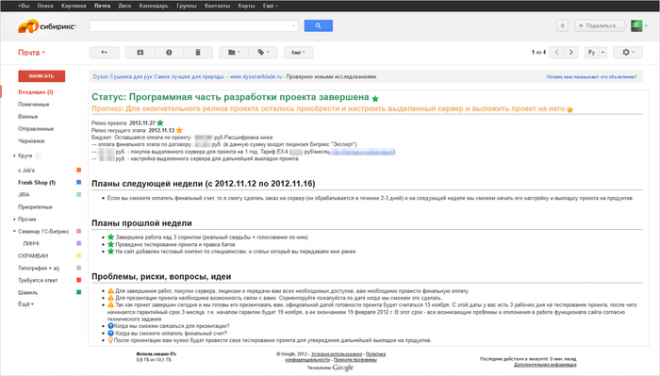Go to the previous message arrow
The height and width of the screenshot is (376, 660).
click(x=557, y=52)
